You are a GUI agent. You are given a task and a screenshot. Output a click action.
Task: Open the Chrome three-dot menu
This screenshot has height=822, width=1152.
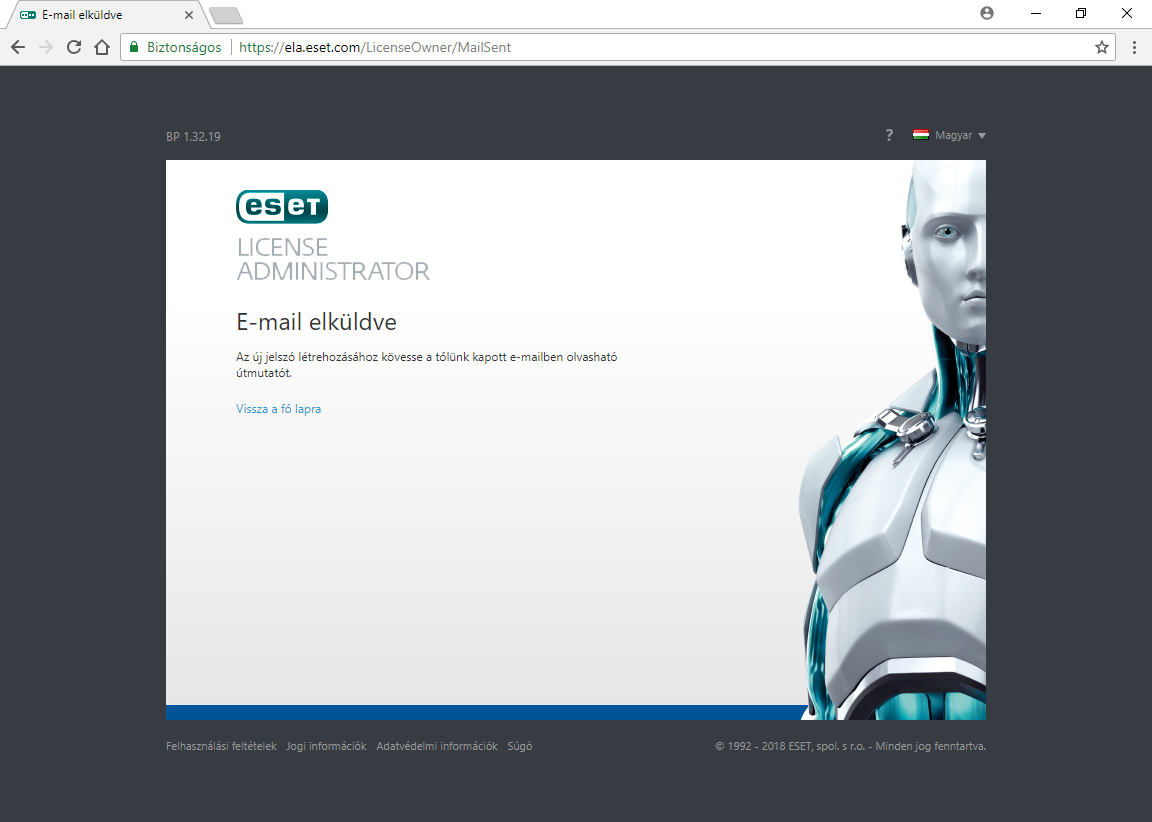tap(1134, 47)
